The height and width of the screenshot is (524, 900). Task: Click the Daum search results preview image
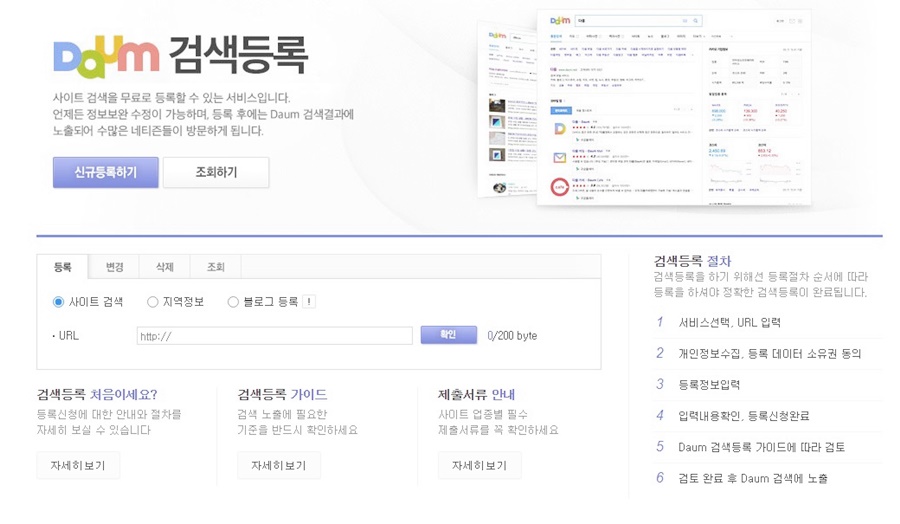645,109
